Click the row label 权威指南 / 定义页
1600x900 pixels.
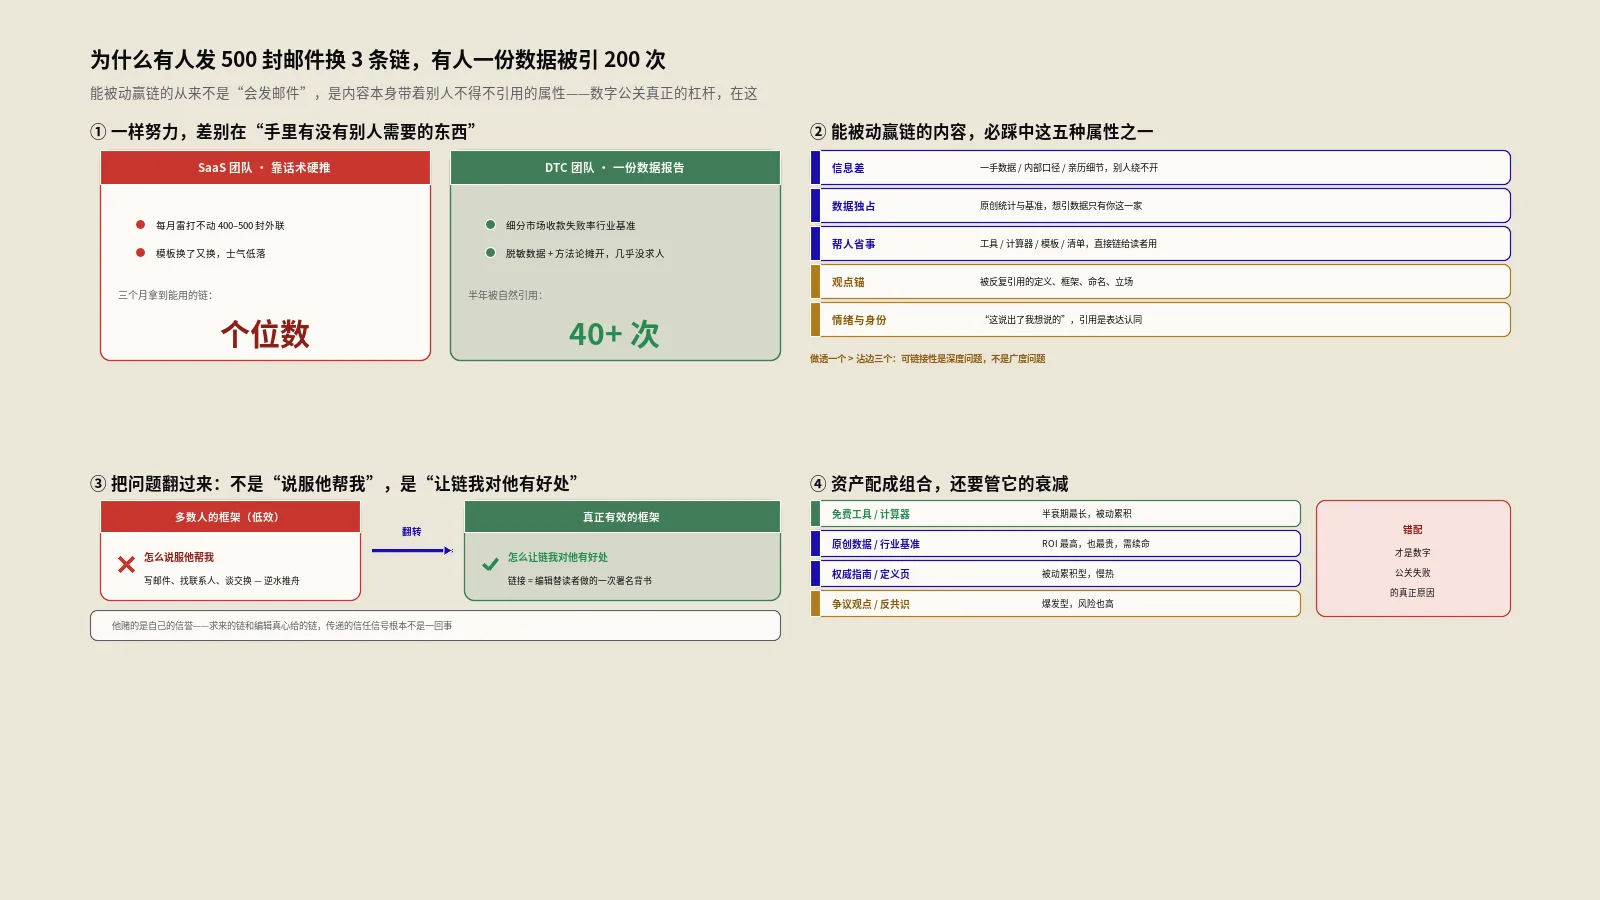[871, 574]
